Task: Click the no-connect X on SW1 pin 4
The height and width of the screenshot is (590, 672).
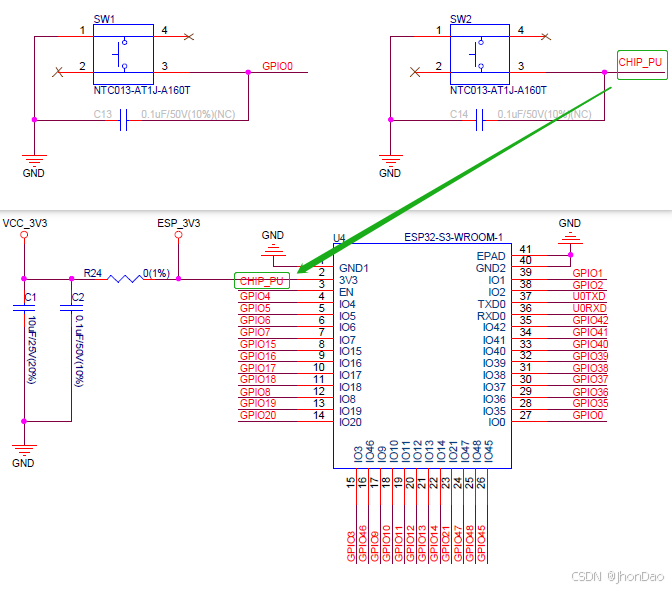Action: [189, 37]
